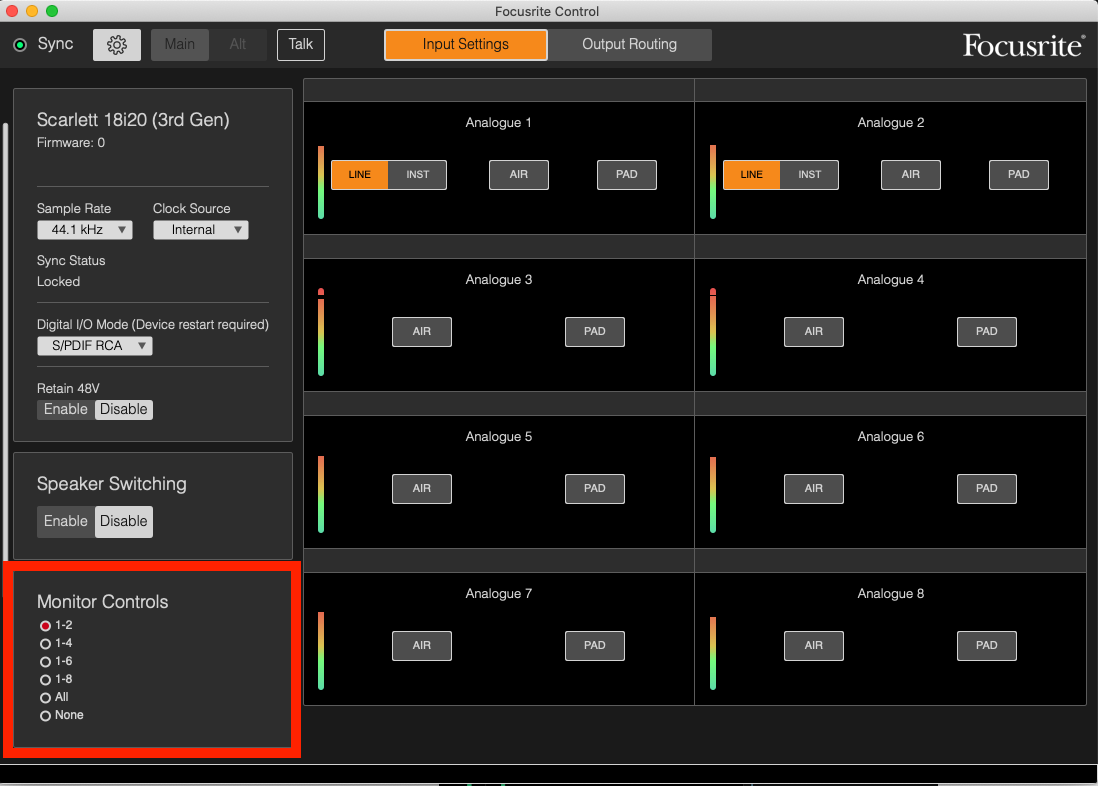Open the Clock Source dropdown
This screenshot has width=1098, height=786.
coord(200,230)
